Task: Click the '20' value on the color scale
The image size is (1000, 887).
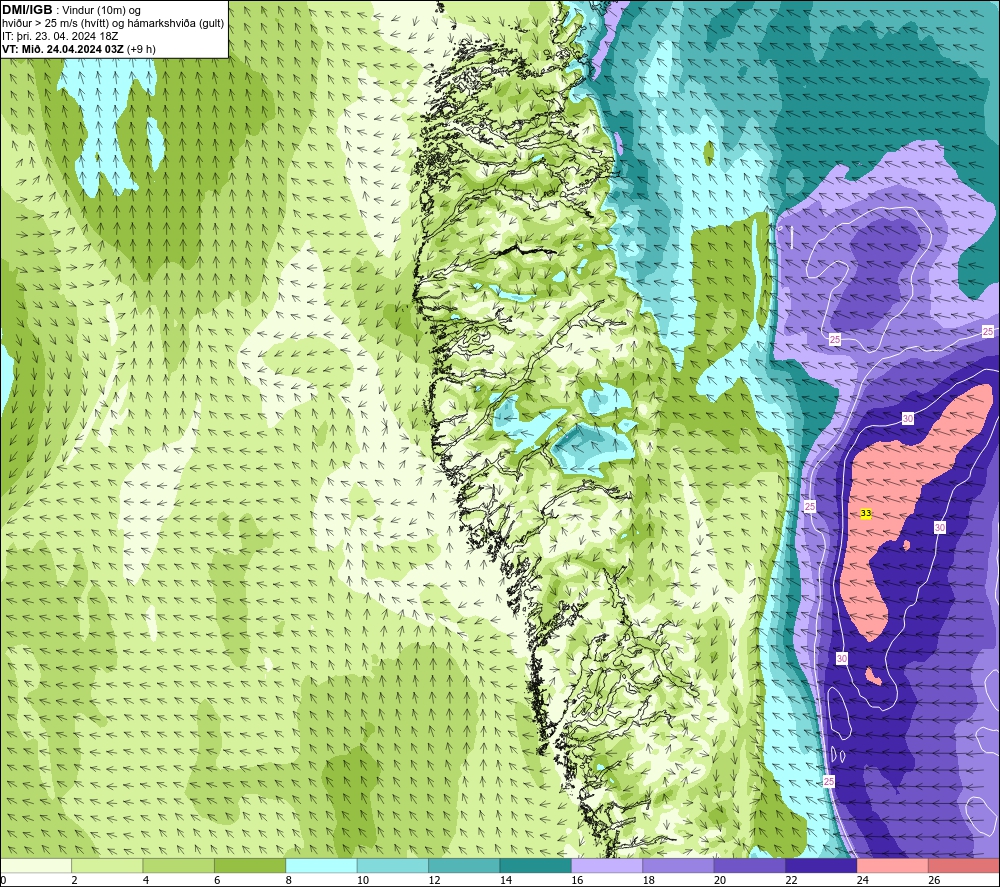Action: [720, 880]
